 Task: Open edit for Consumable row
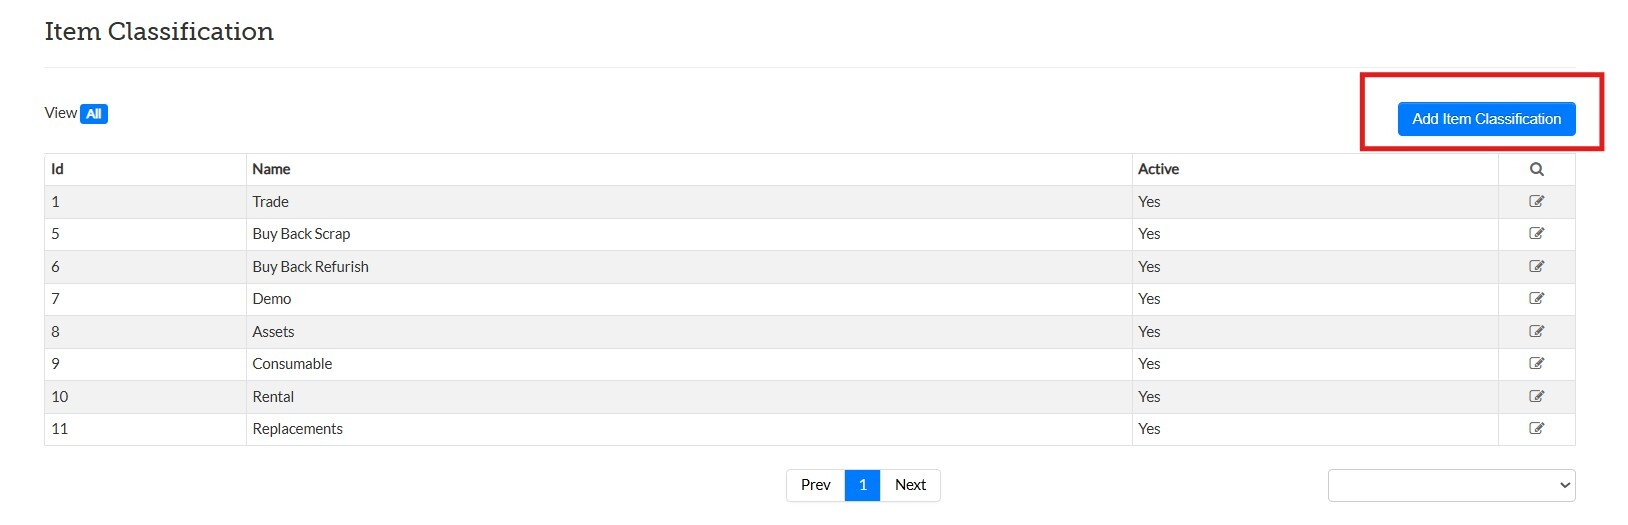tap(1536, 363)
